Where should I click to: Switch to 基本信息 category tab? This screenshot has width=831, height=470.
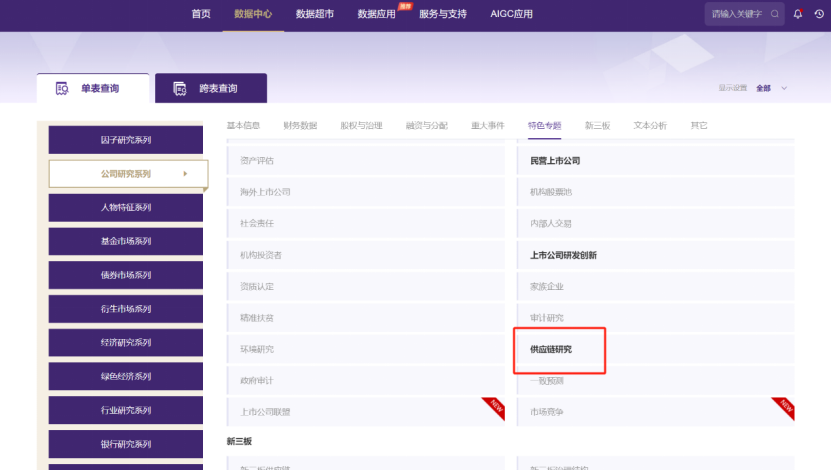tap(243, 126)
